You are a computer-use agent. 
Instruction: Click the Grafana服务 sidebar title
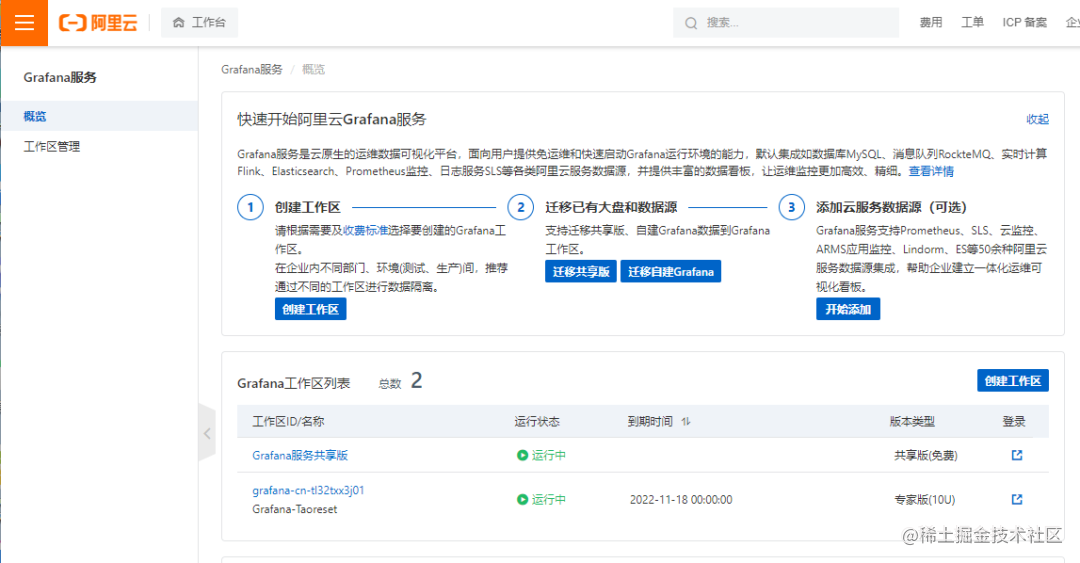coord(60,77)
